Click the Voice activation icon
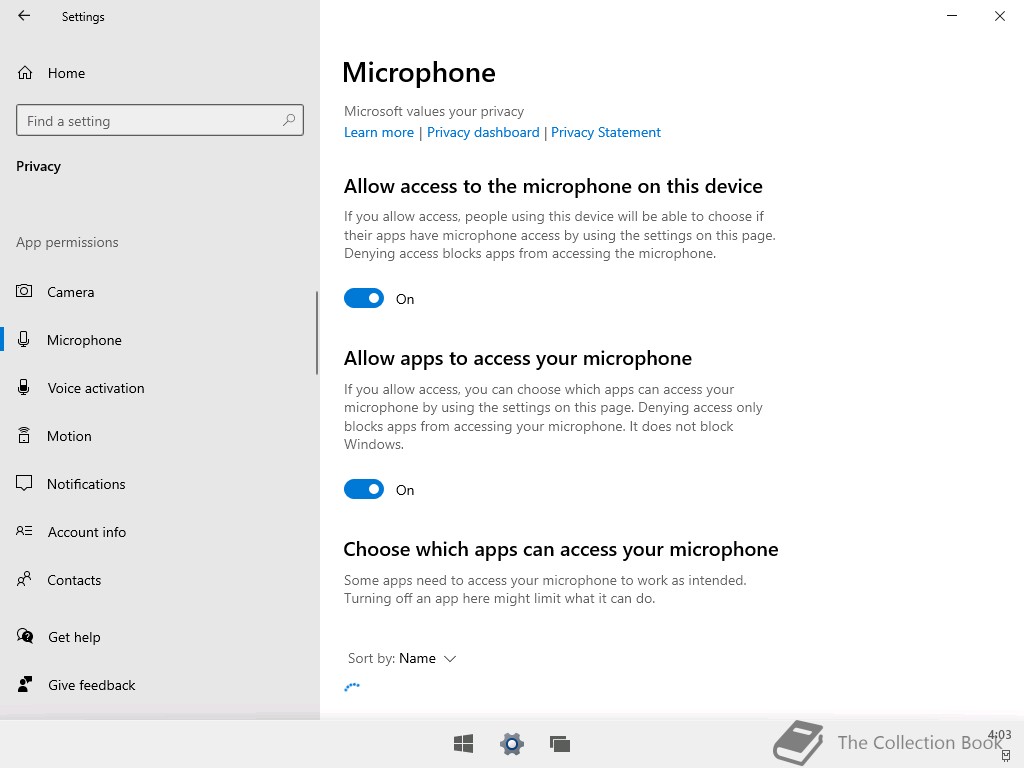Screen dimensions: 1024x768 point(24,387)
